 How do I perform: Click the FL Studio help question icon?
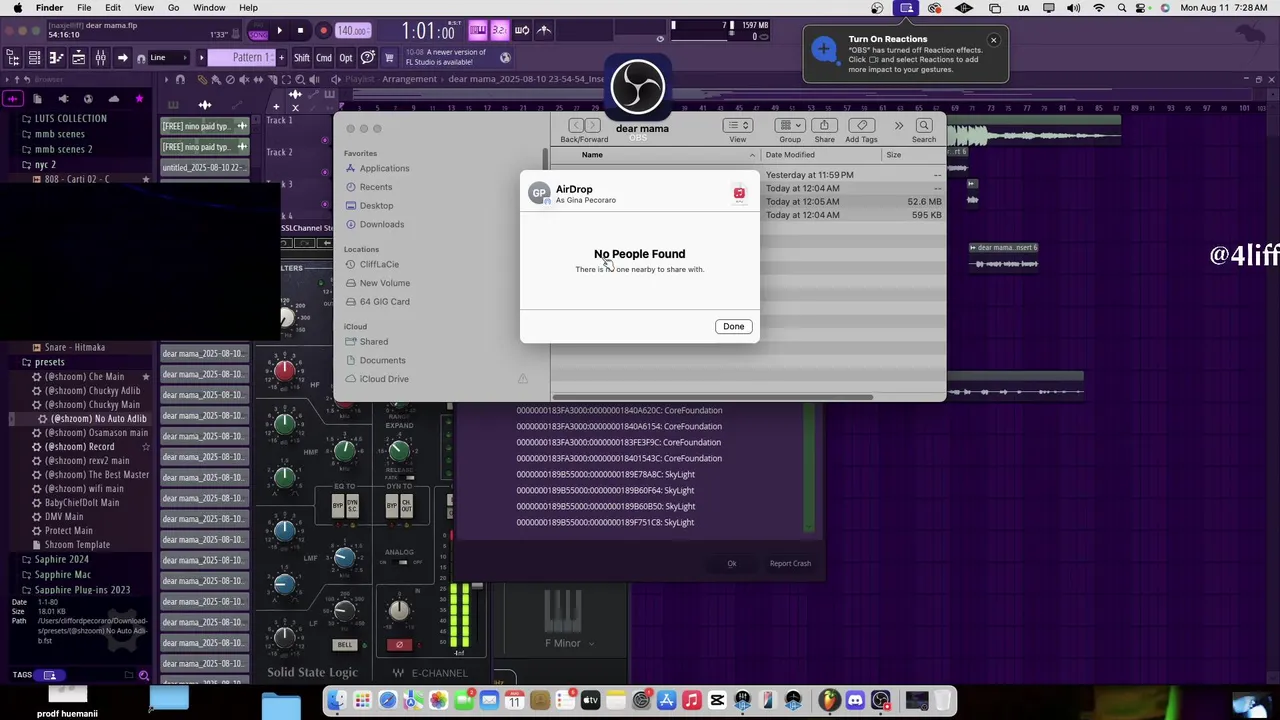[x=368, y=57]
